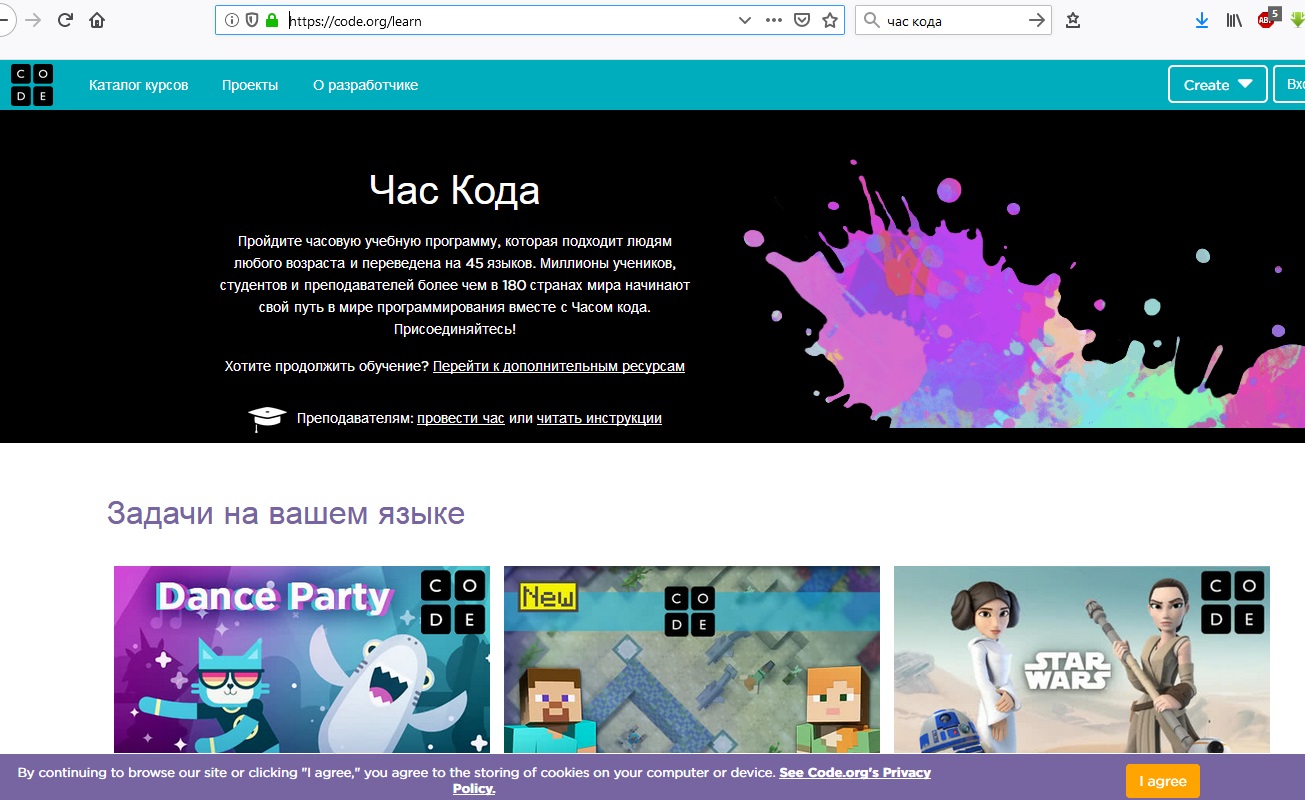The height and width of the screenshot is (800, 1305).
Task: Click the 'I agree' cookie button
Action: pyautogui.click(x=1163, y=781)
